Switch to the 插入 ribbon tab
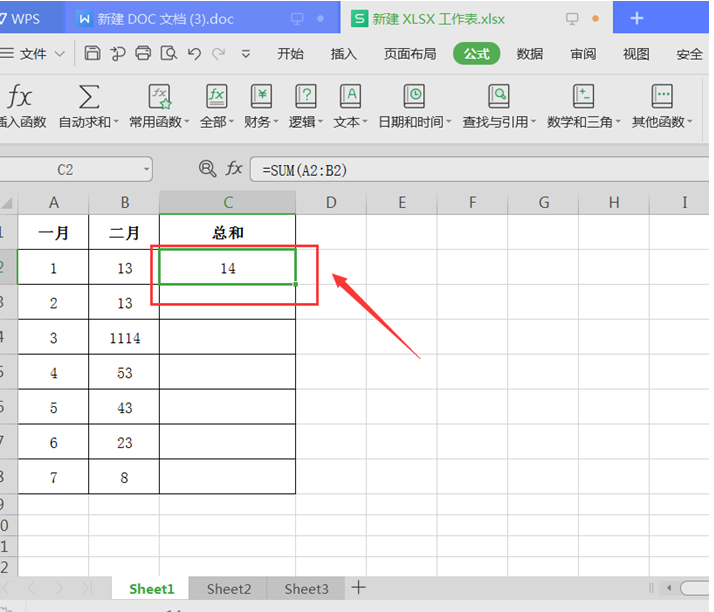Image resolution: width=714 pixels, height=612 pixels. (343, 54)
